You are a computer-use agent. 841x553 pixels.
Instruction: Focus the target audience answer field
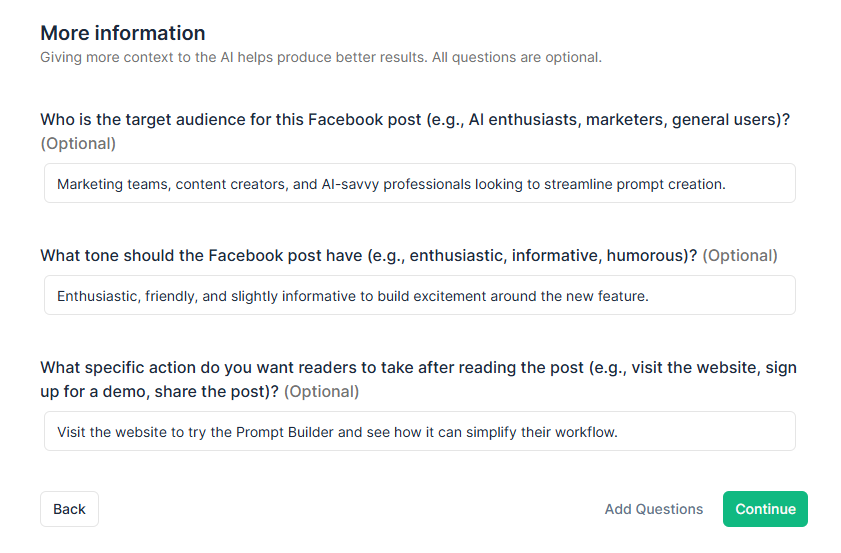coord(419,183)
